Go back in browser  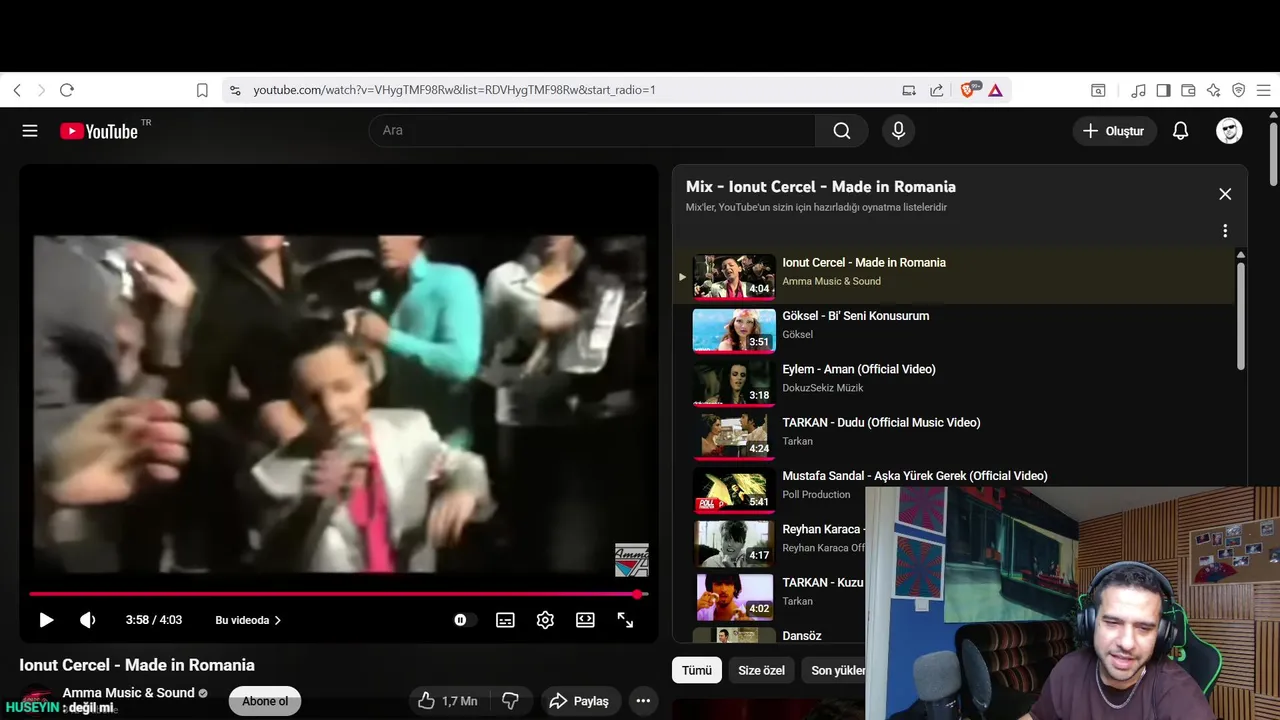click(17, 90)
